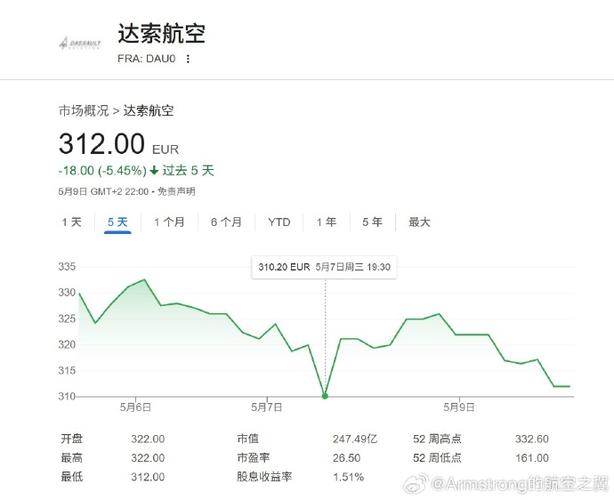Open the three-dot menu beside FRA: DAU0
The width and height of the screenshot is (614, 500).
[187, 58]
